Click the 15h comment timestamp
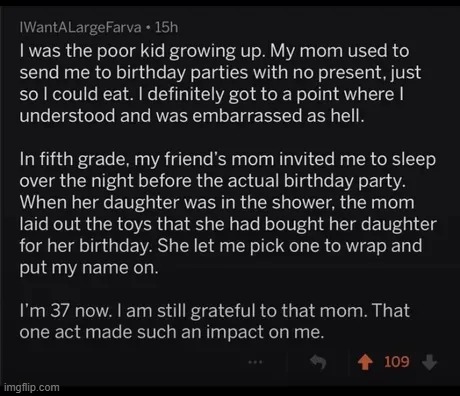 point(166,28)
